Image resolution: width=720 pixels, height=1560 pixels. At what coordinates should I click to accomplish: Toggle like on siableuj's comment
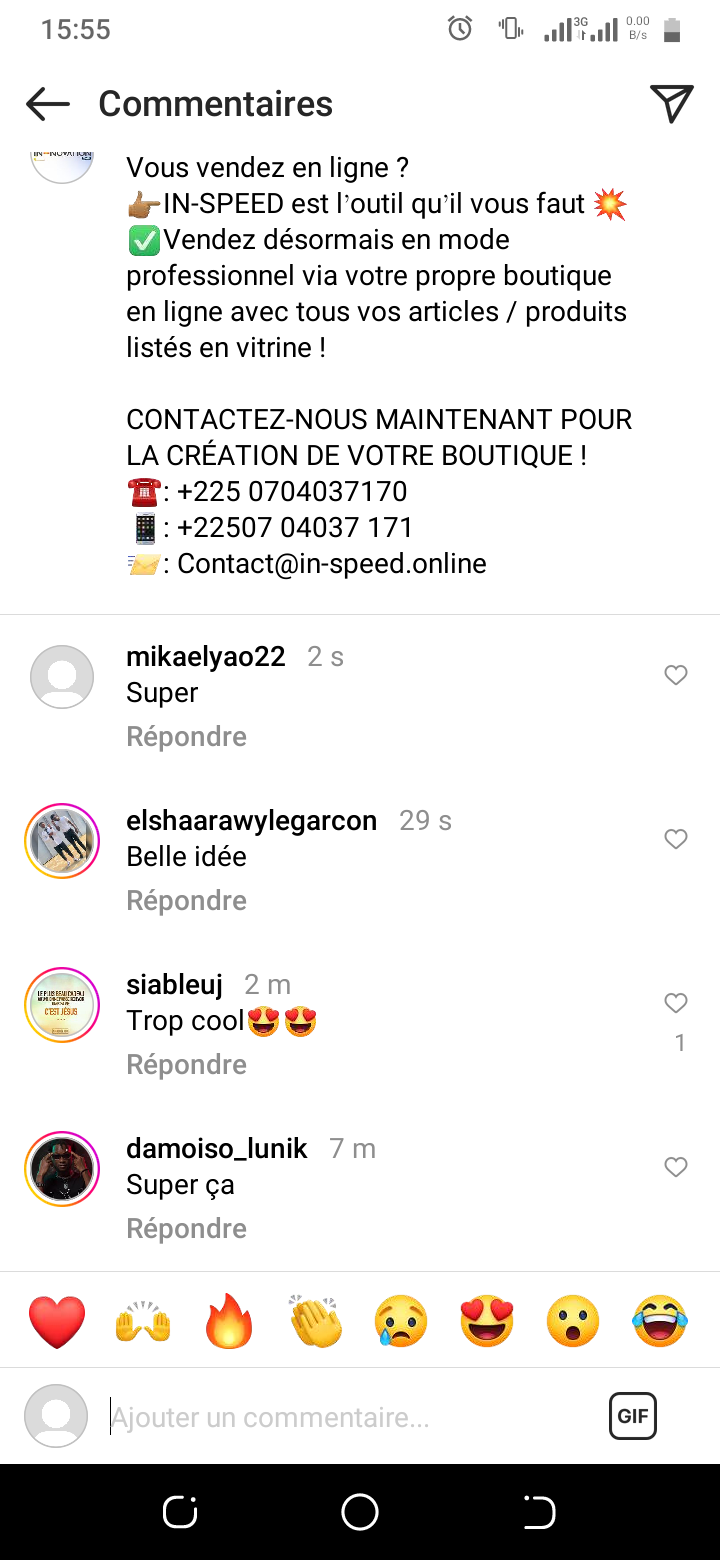676,1003
